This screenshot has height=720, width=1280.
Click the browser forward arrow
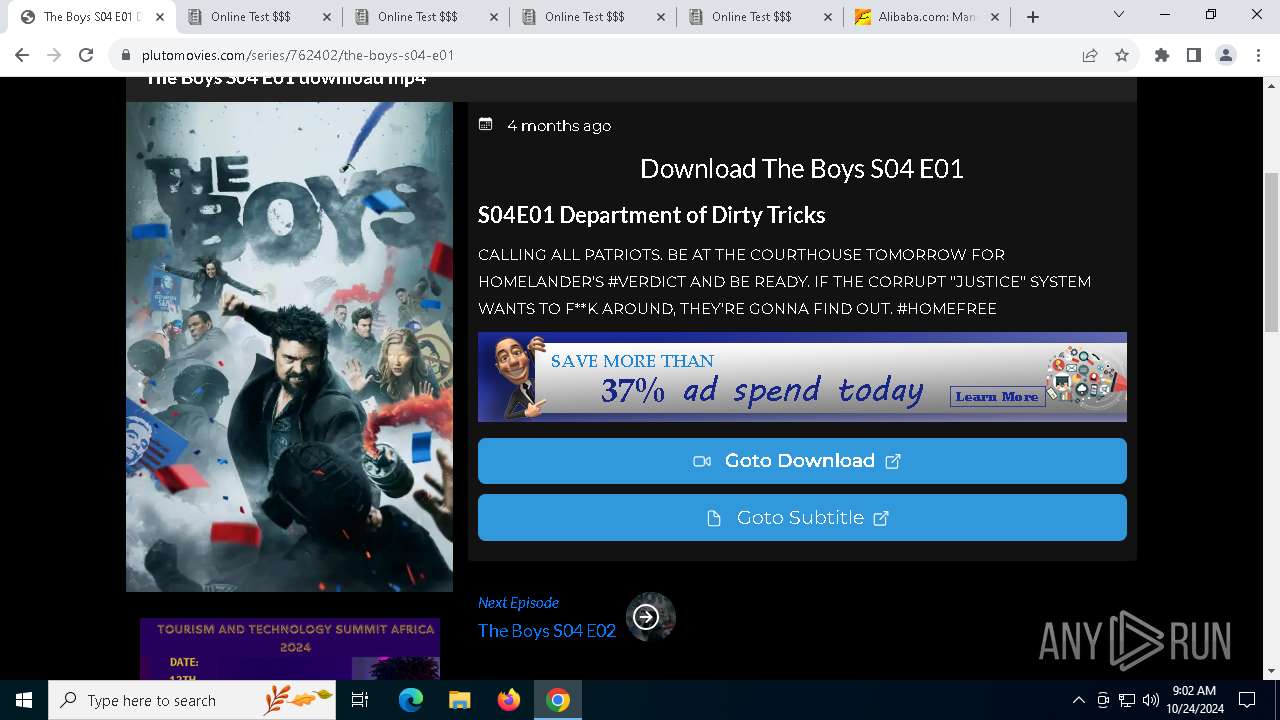point(54,55)
